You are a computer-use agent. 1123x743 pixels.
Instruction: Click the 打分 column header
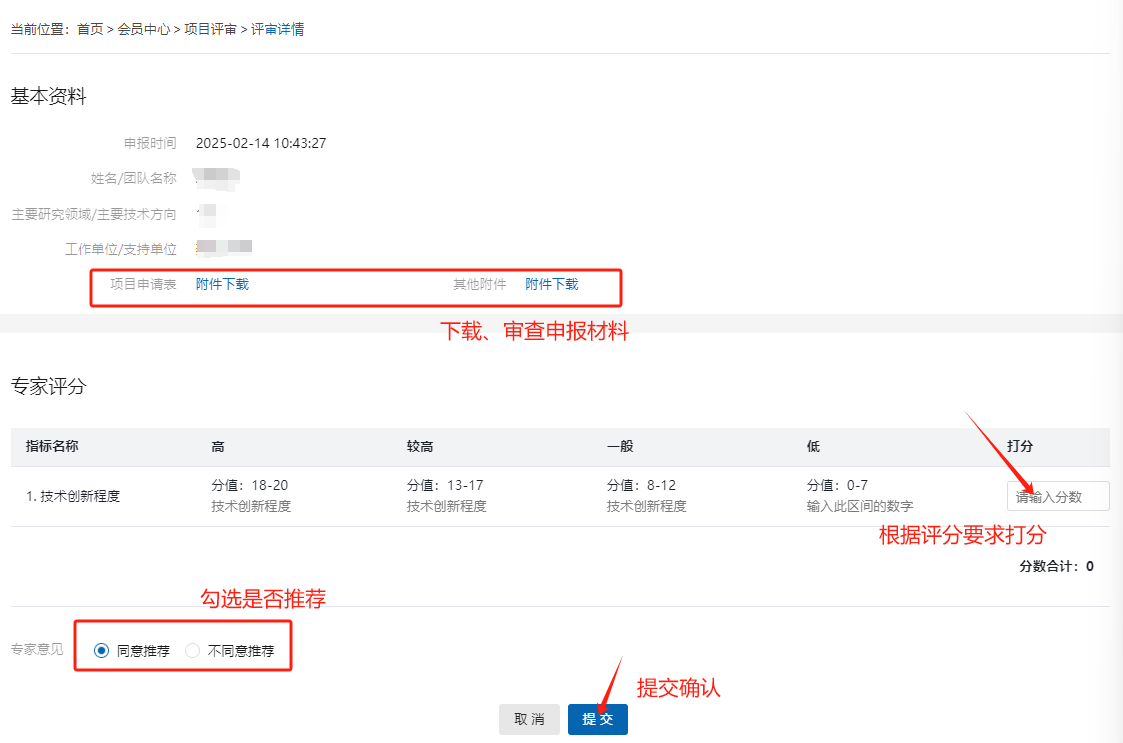click(1020, 446)
